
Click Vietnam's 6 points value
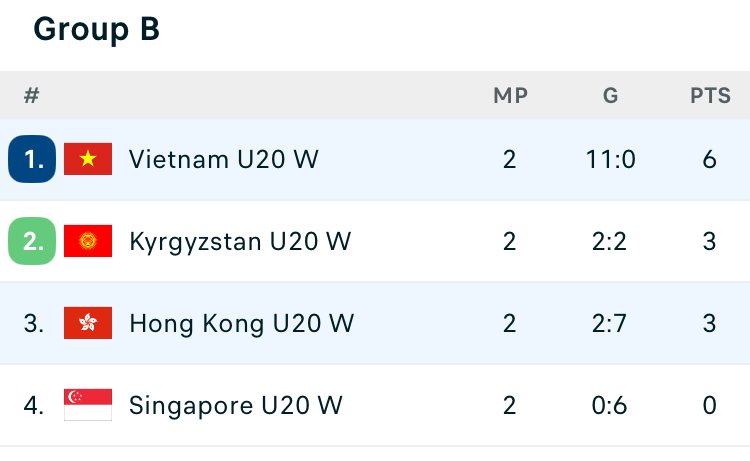tap(709, 159)
